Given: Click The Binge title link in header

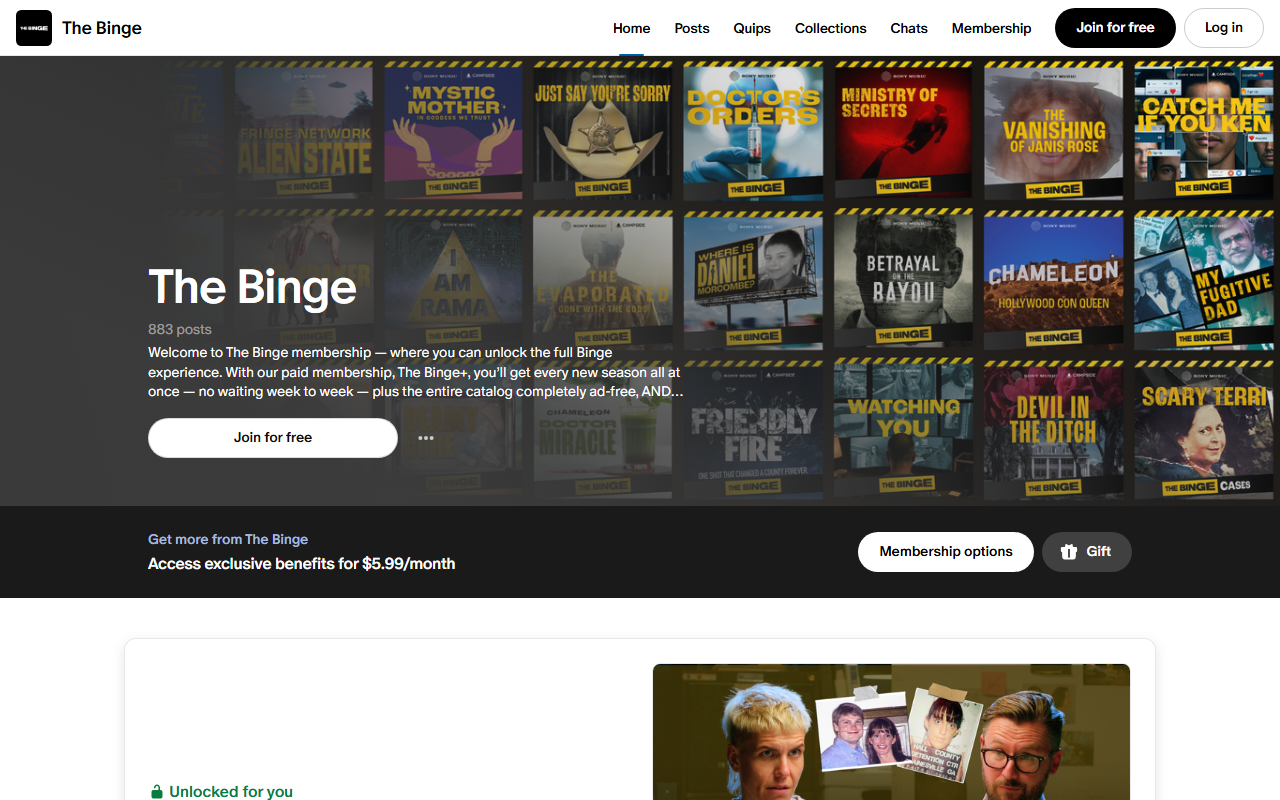Looking at the screenshot, I should [102, 28].
